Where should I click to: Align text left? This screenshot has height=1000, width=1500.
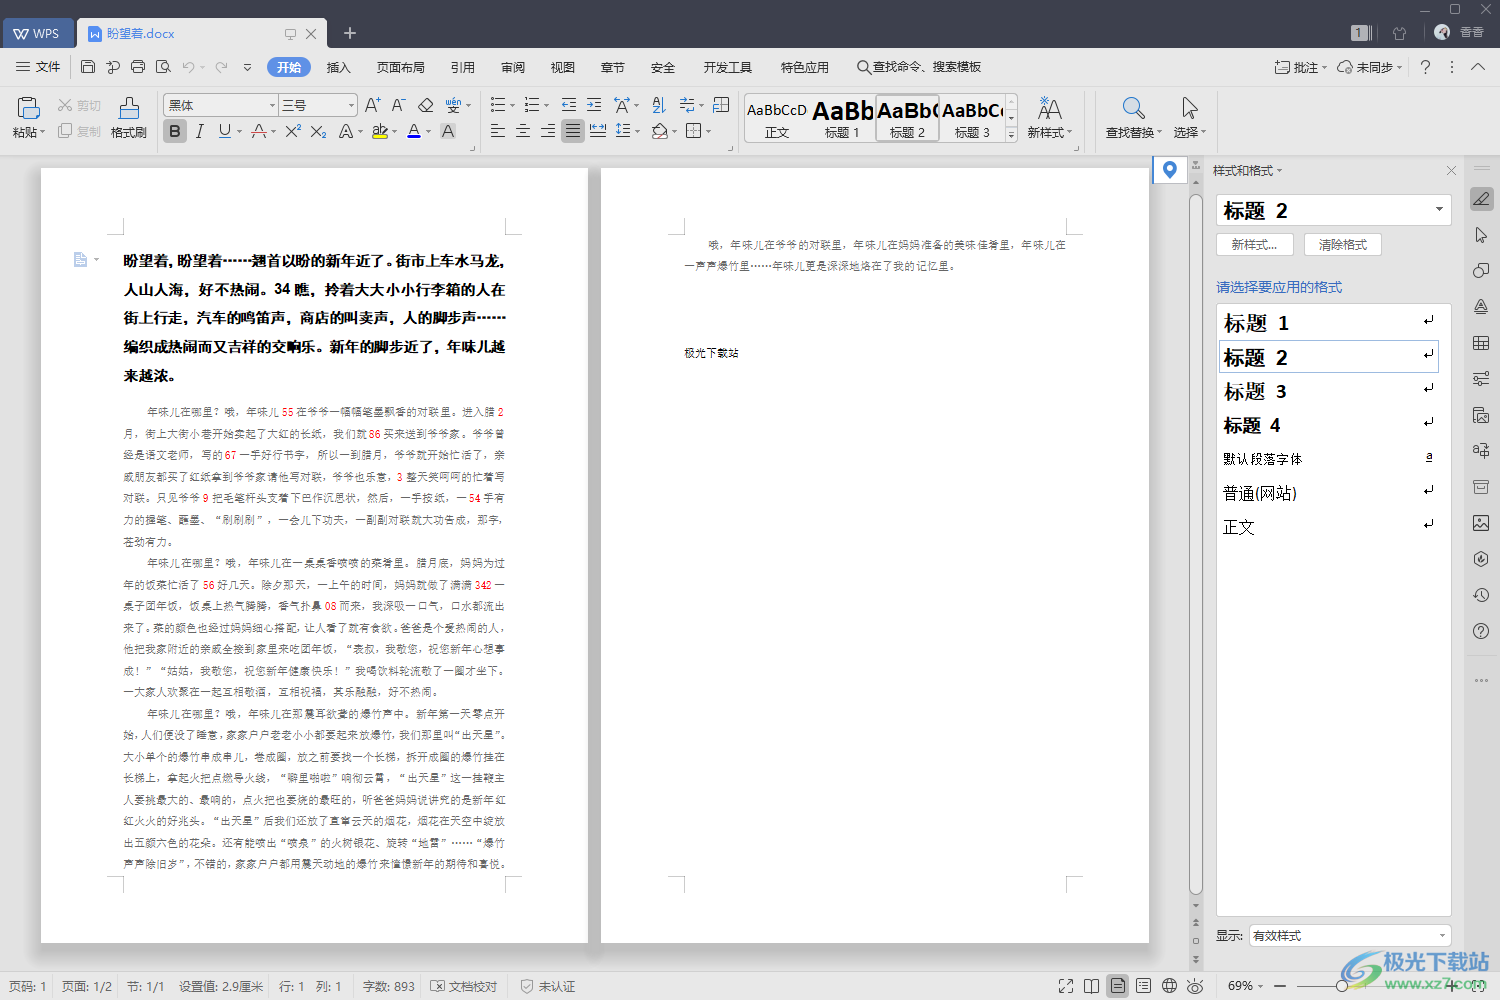498,131
